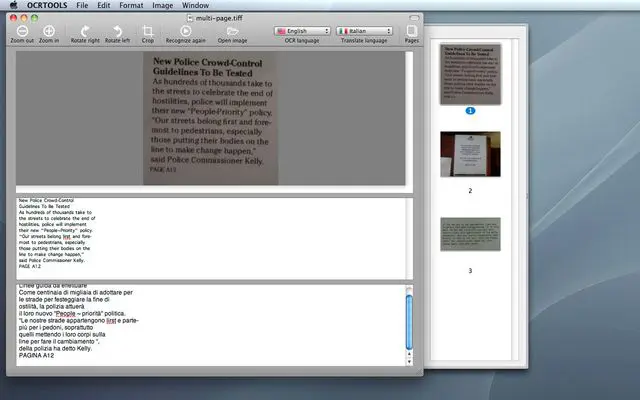The width and height of the screenshot is (640, 400).
Task: Click the blue page 1 badge in drawer
Action: coord(470,111)
